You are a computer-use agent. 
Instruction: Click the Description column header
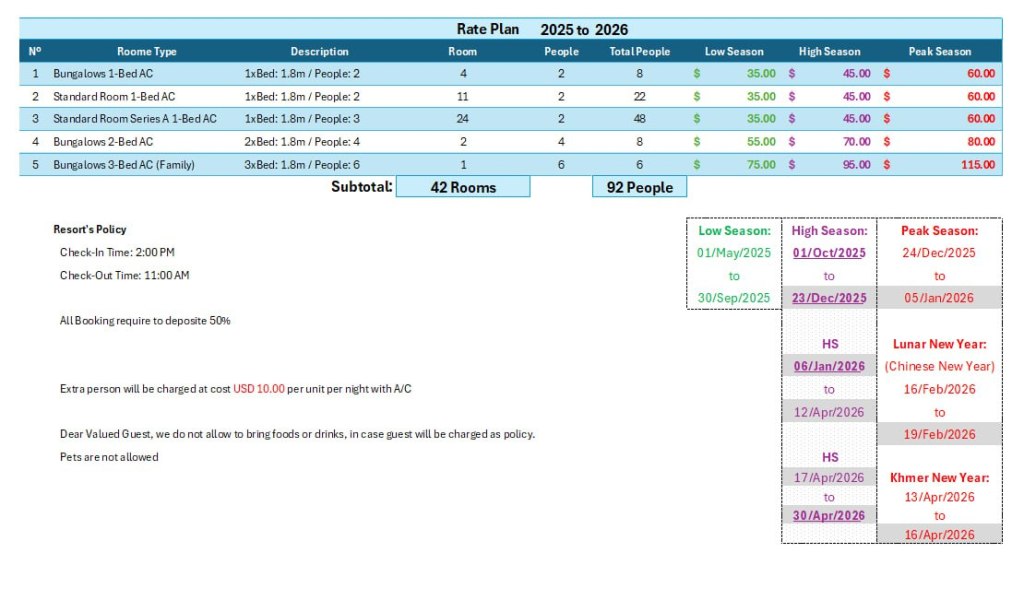tap(319, 51)
